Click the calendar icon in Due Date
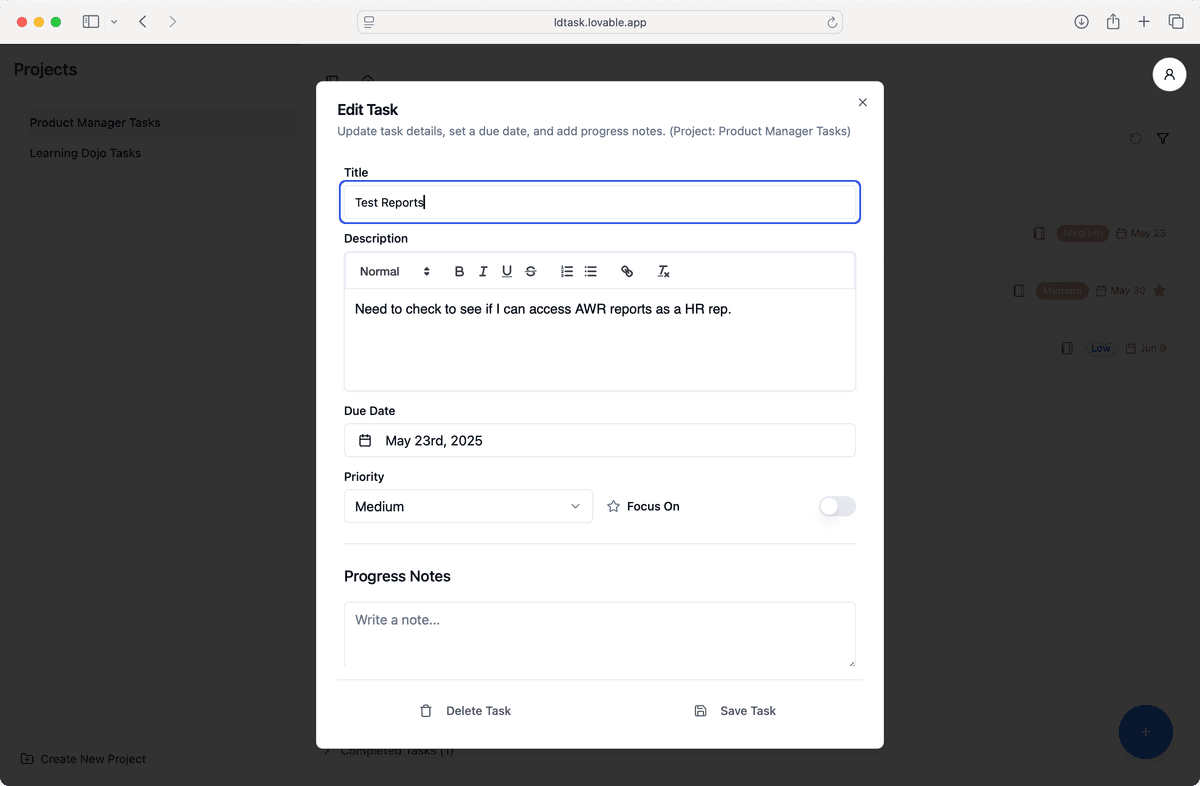This screenshot has width=1200, height=786. [x=365, y=441]
